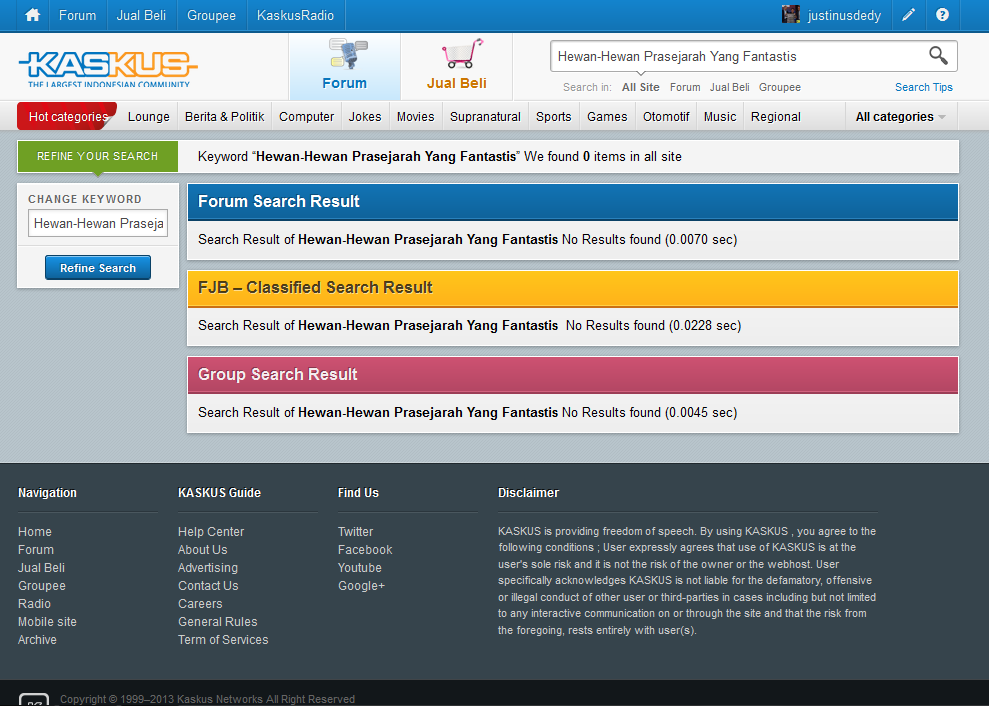
Task: Click Refine Your Search header
Action: (98, 156)
